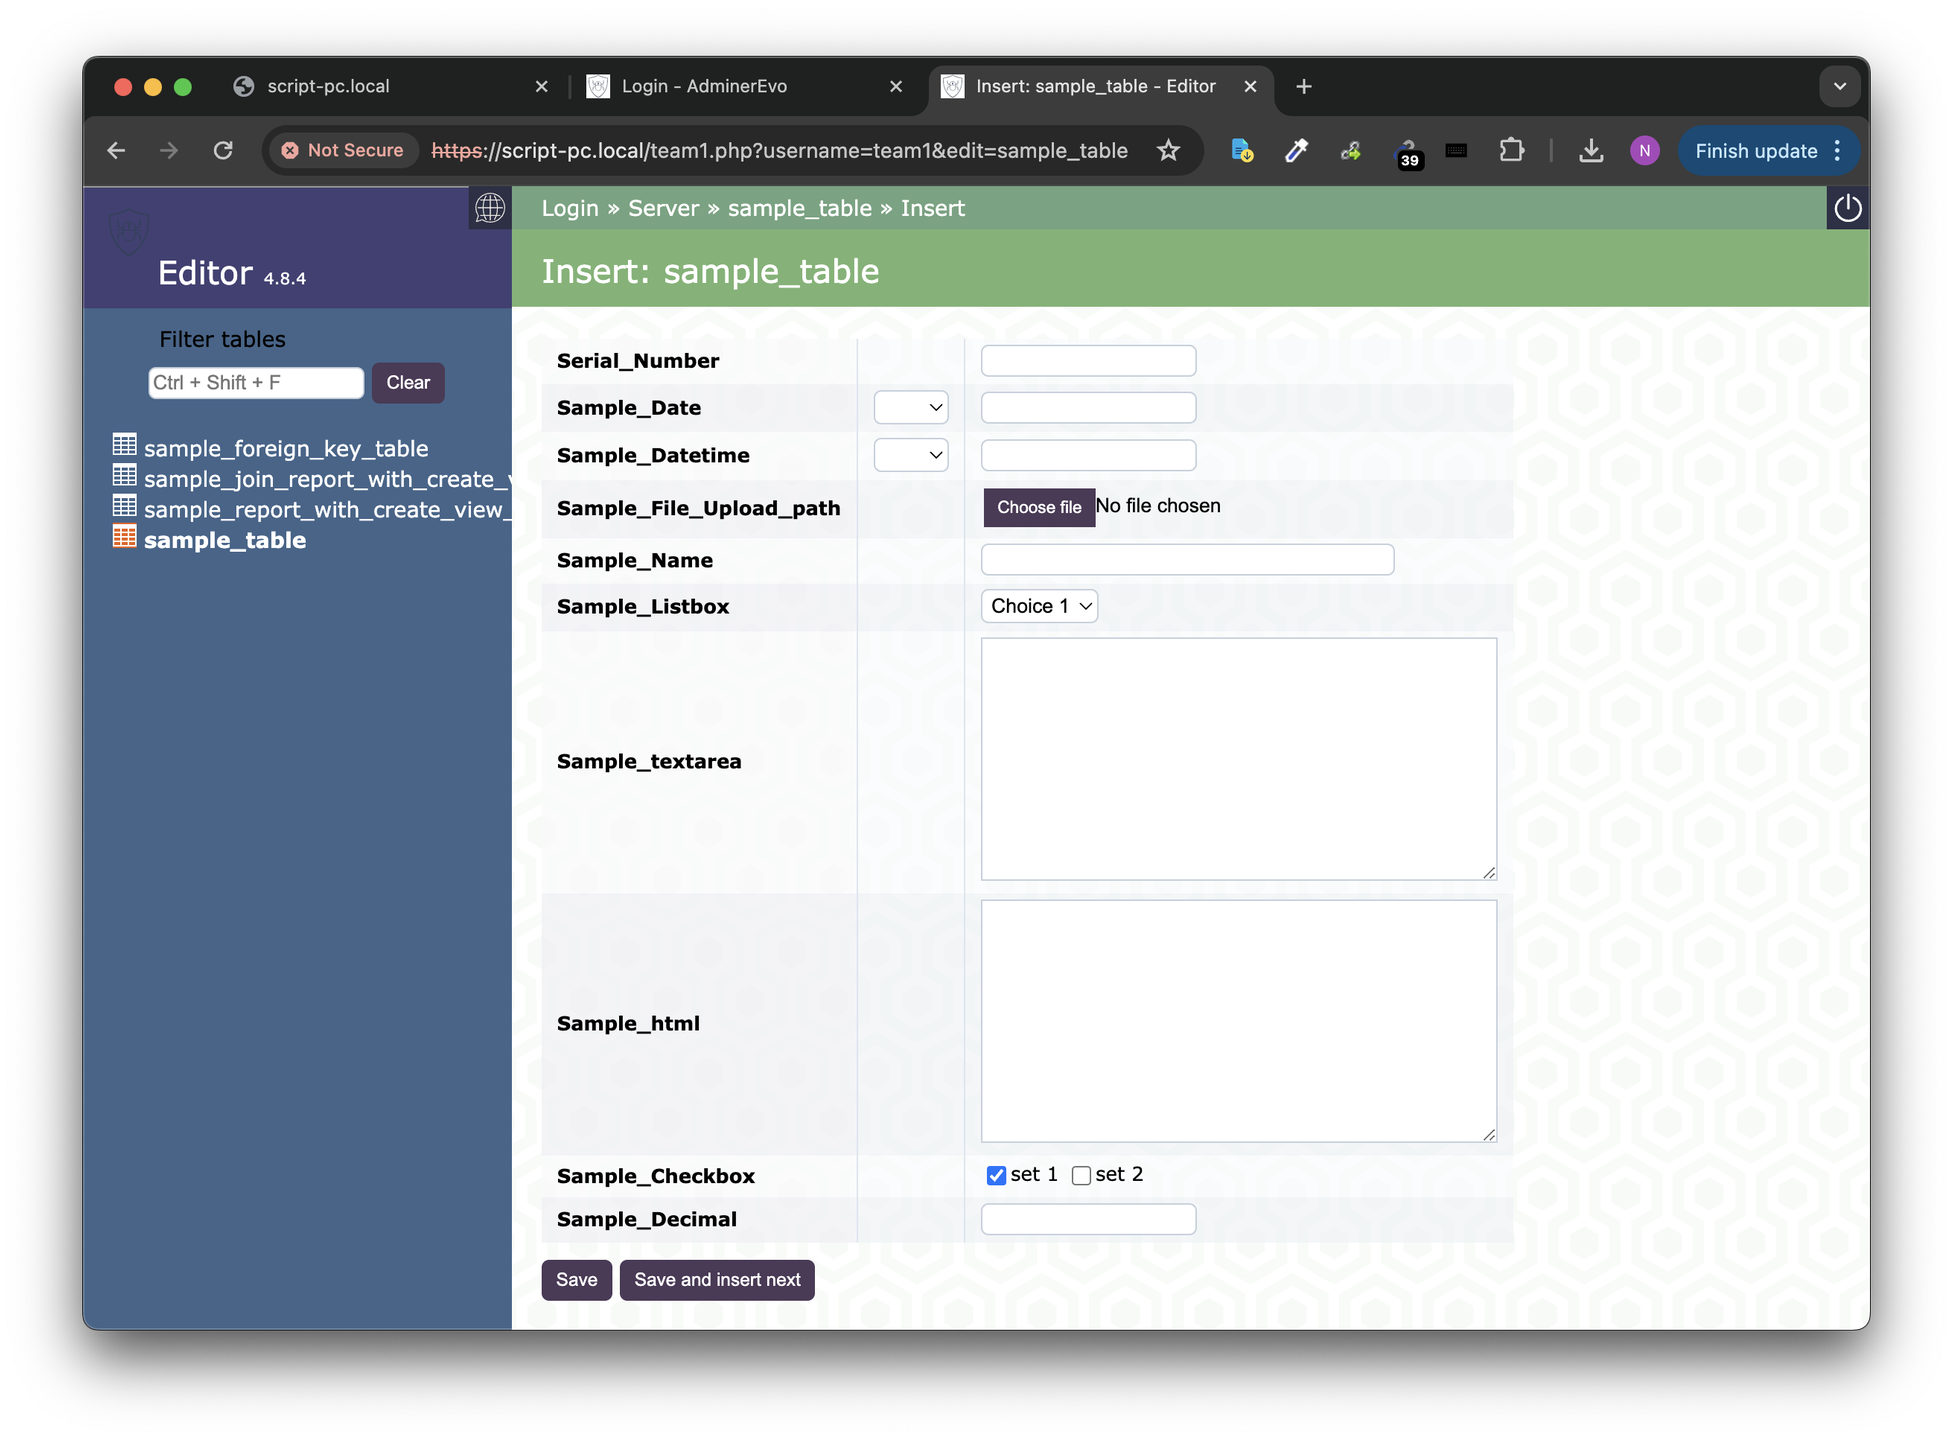Screen dimensions: 1953x1440
Task: Focus the Filter tables input field
Action: point(256,383)
